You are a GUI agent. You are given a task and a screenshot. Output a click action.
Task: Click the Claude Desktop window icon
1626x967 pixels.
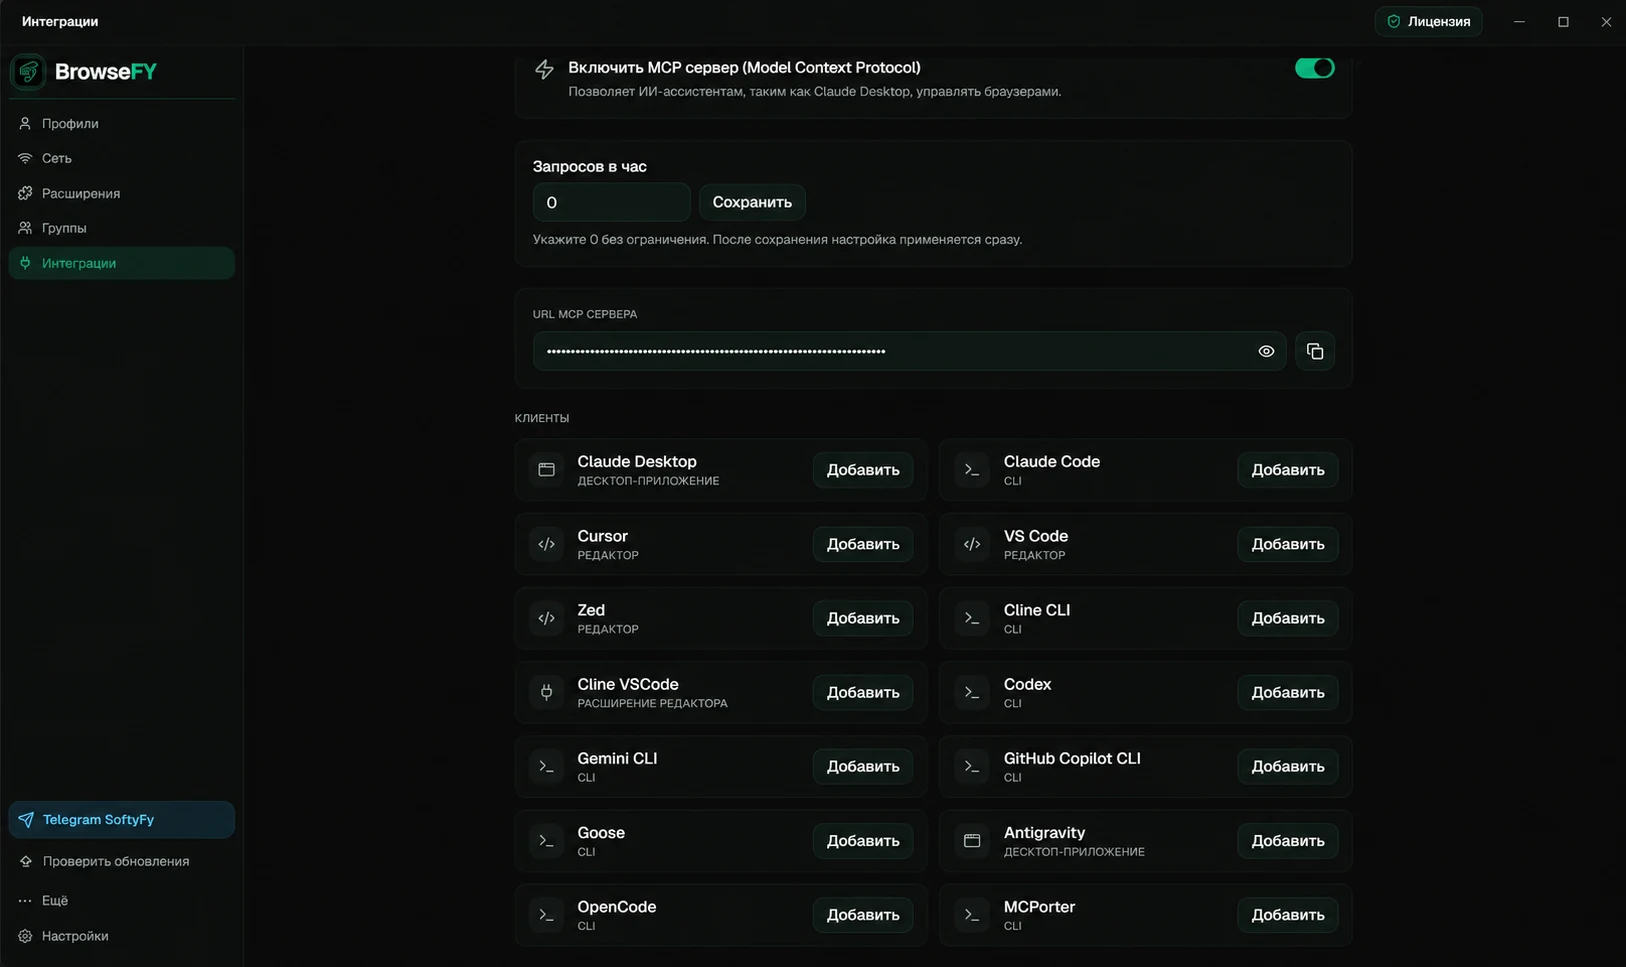coord(546,470)
